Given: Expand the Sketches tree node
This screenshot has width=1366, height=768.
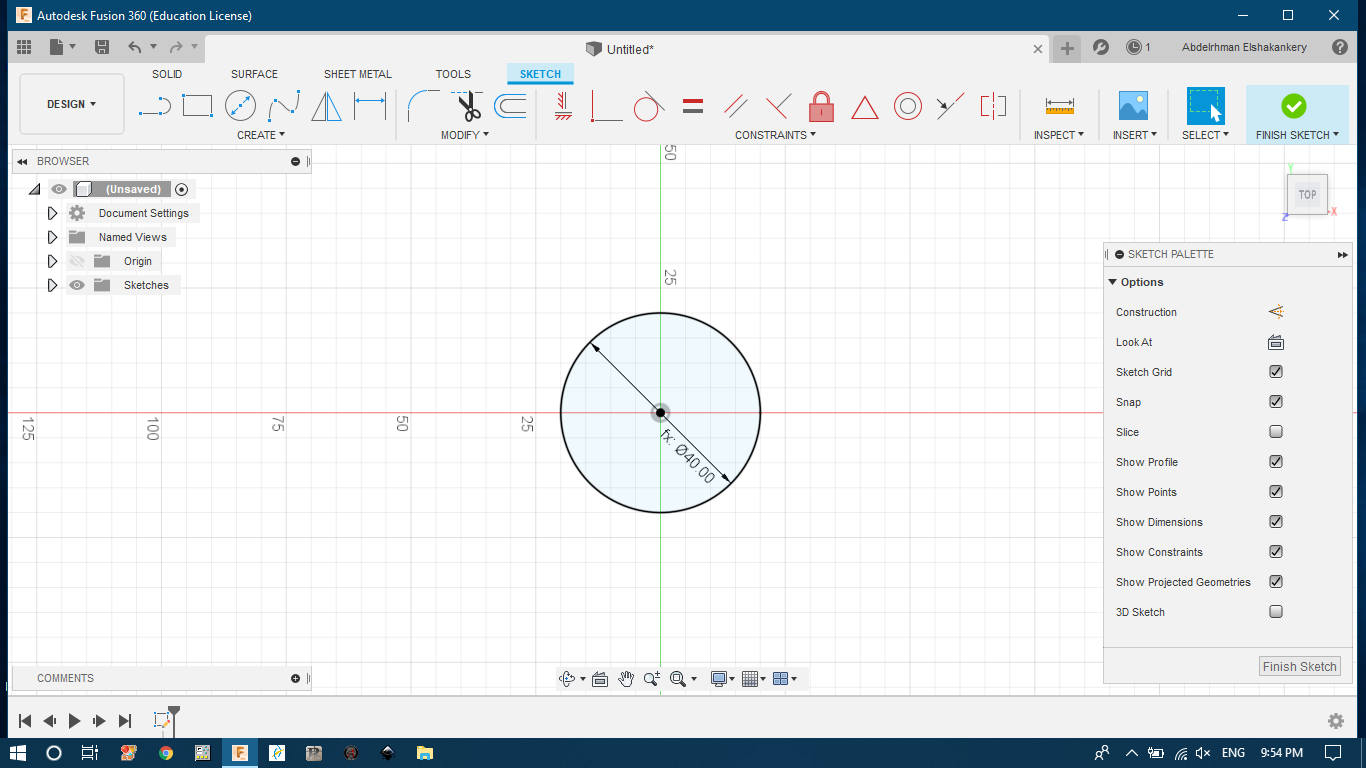Looking at the screenshot, I should pos(53,285).
